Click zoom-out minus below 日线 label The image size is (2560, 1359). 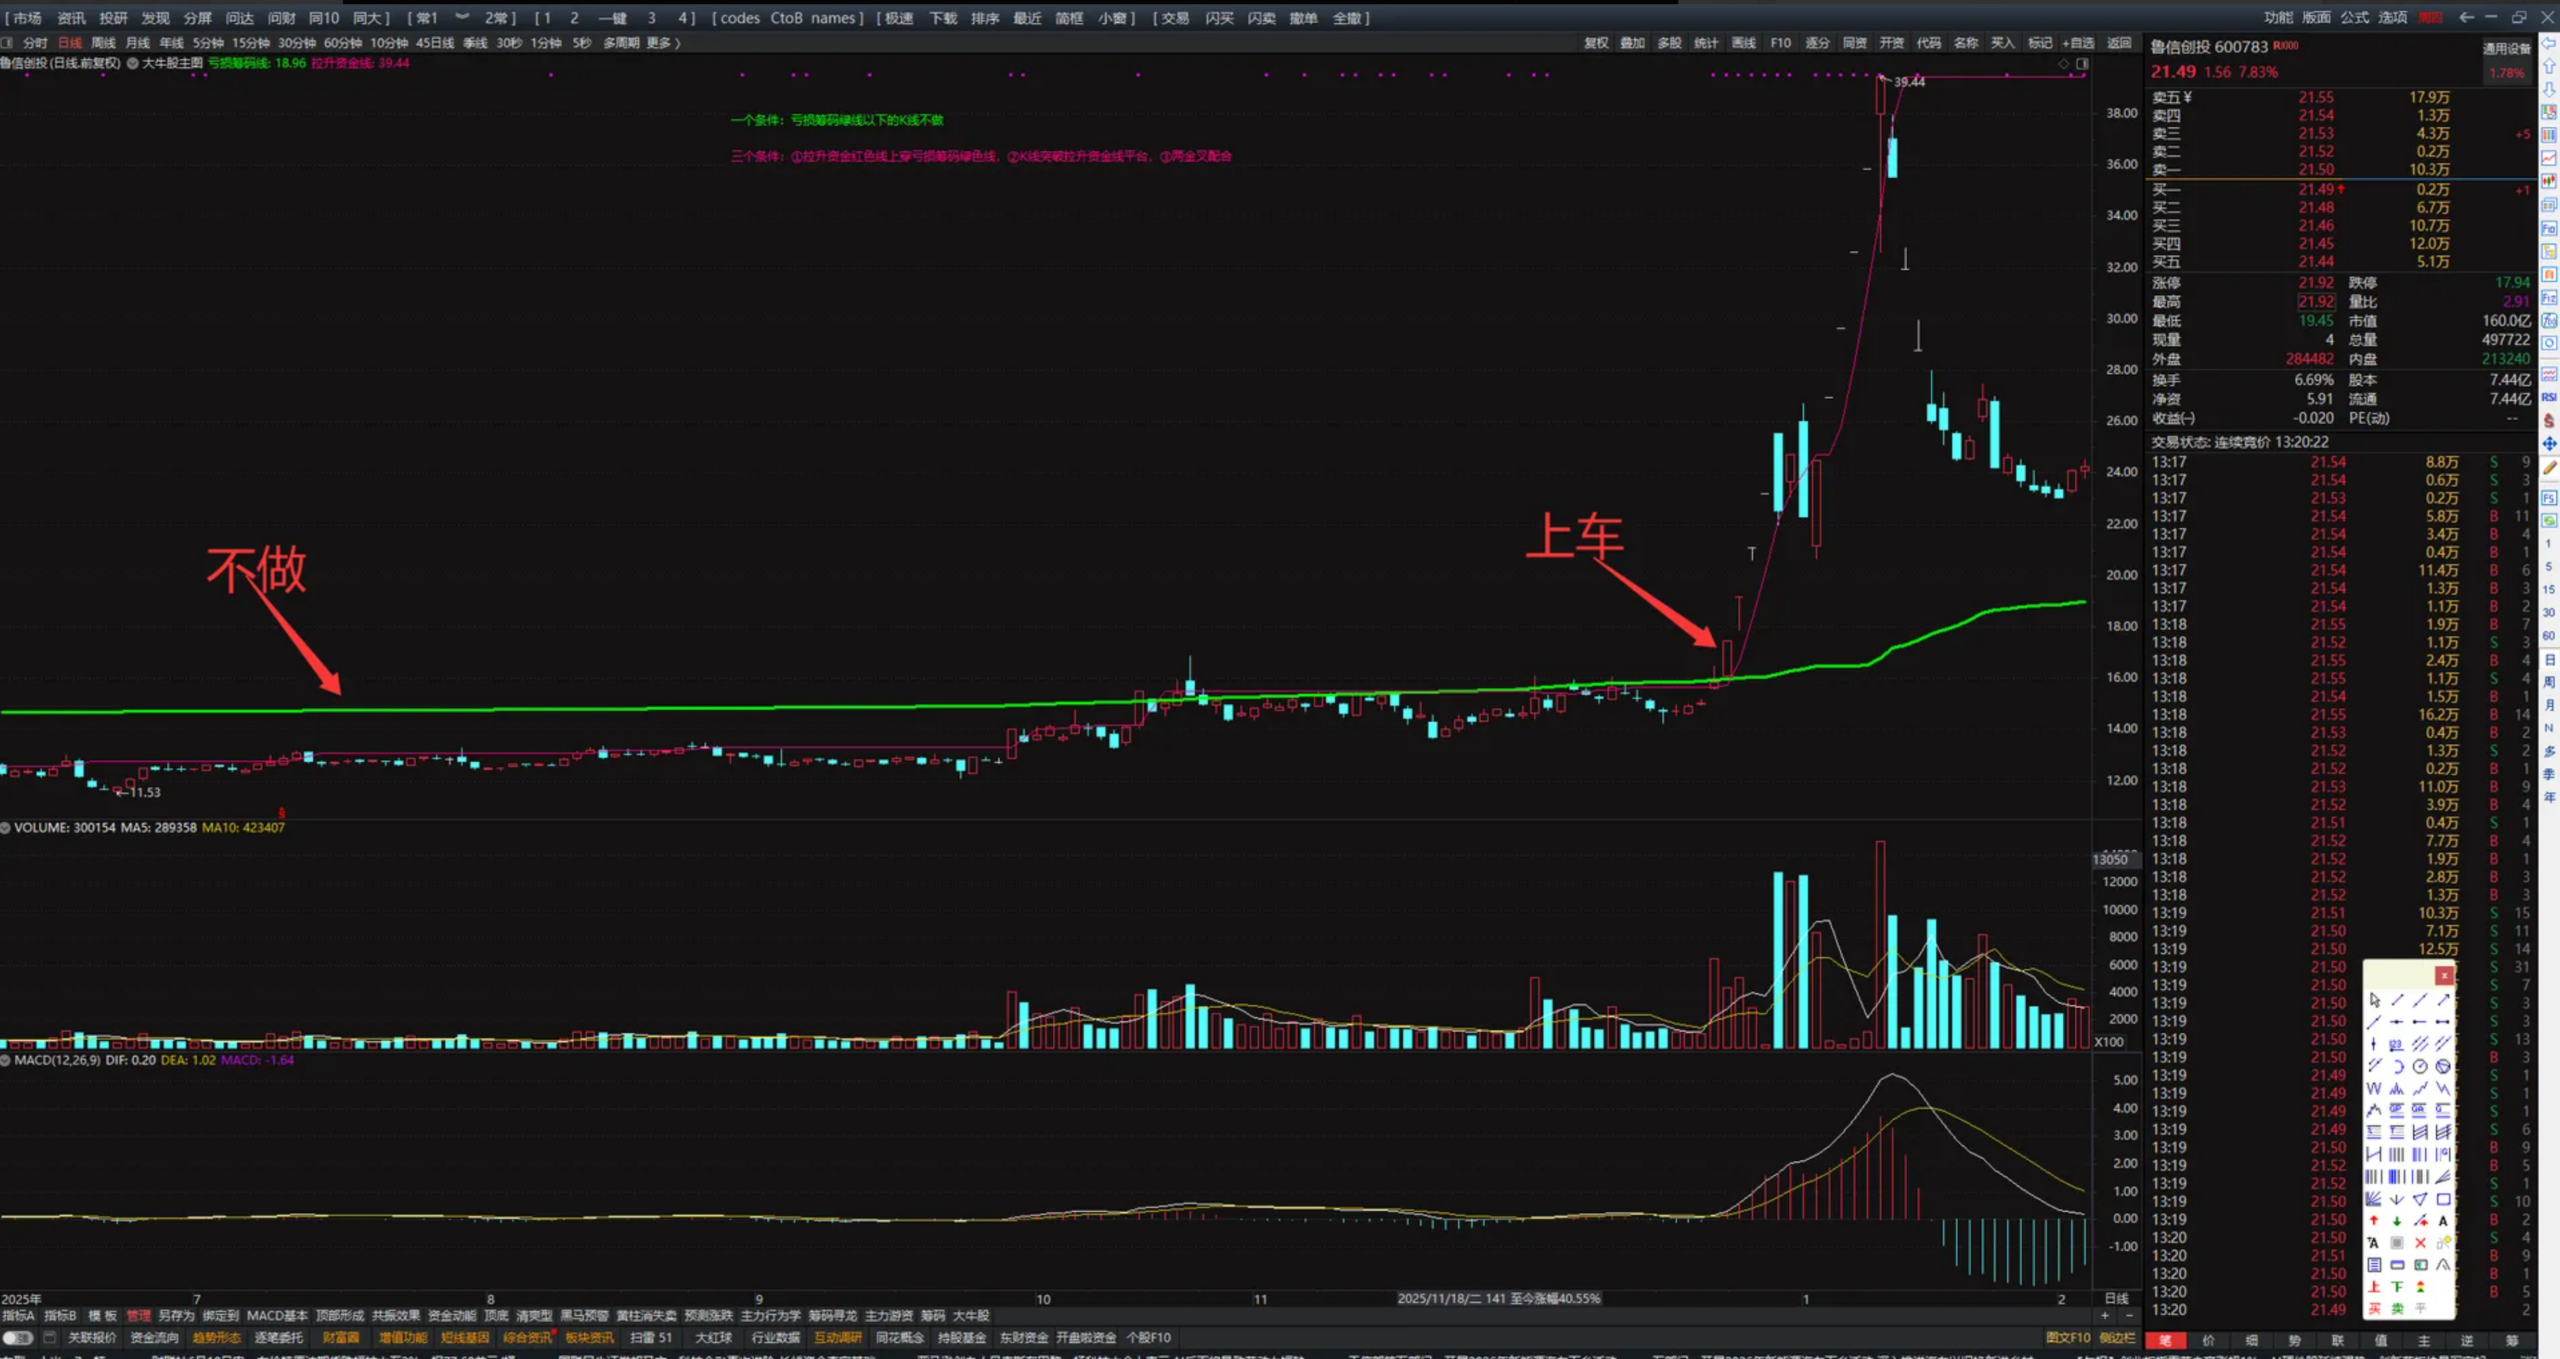(x=2129, y=1315)
